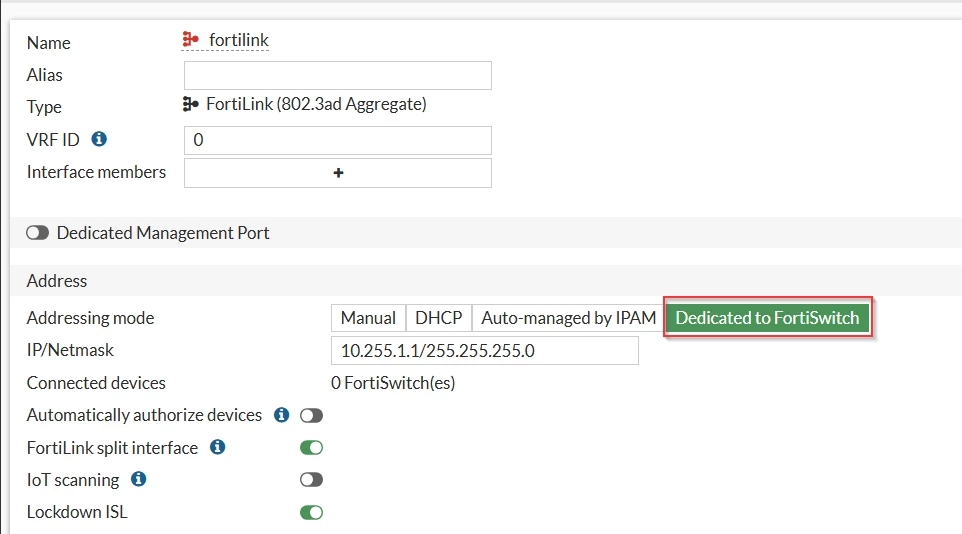The width and height of the screenshot is (962, 534).
Task: Focus the VRF ID input field
Action: [337, 141]
